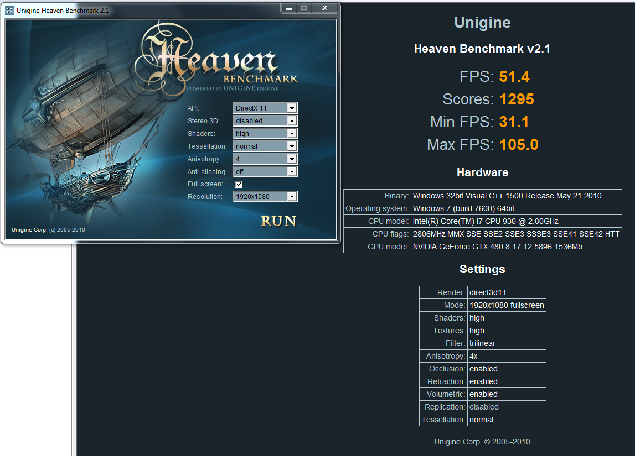
Task: Click the RUN button to start benchmark
Action: (x=278, y=221)
